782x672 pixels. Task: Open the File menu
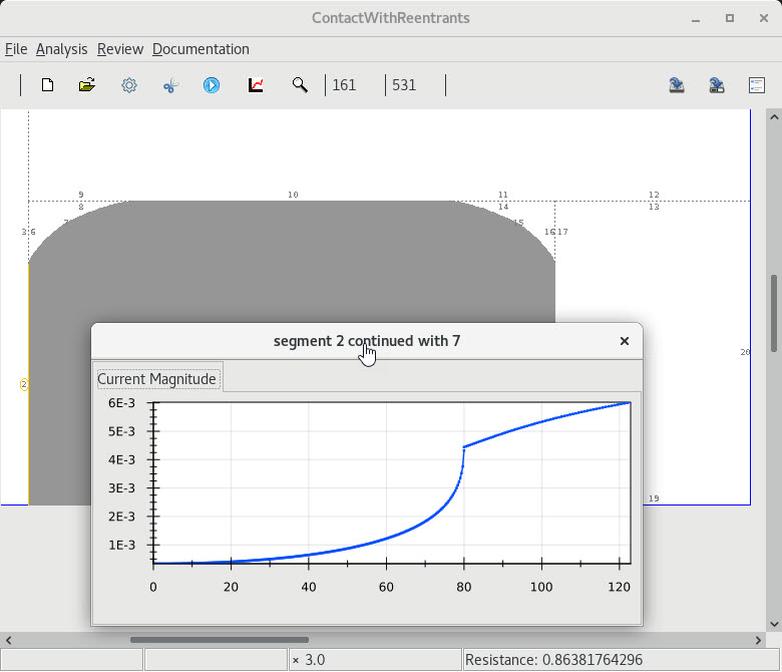click(x=16, y=49)
